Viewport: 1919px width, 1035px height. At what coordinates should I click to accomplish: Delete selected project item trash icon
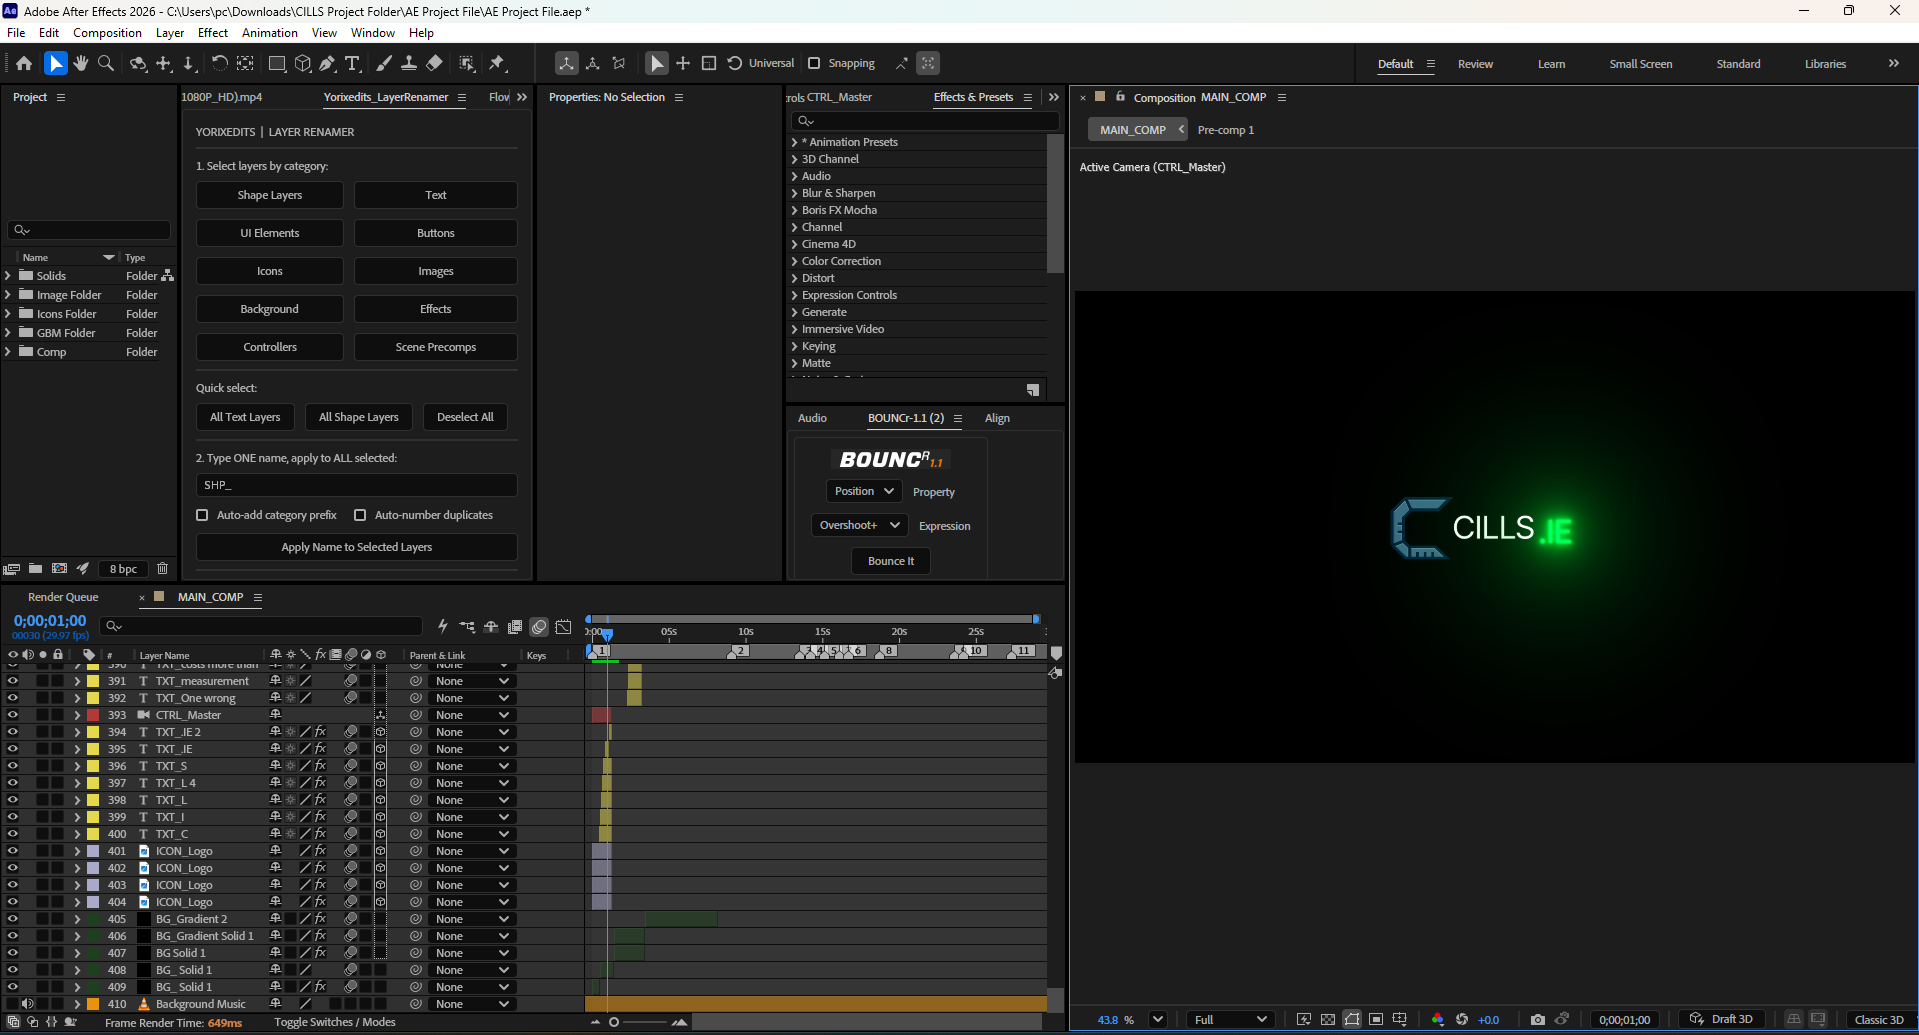coord(162,569)
